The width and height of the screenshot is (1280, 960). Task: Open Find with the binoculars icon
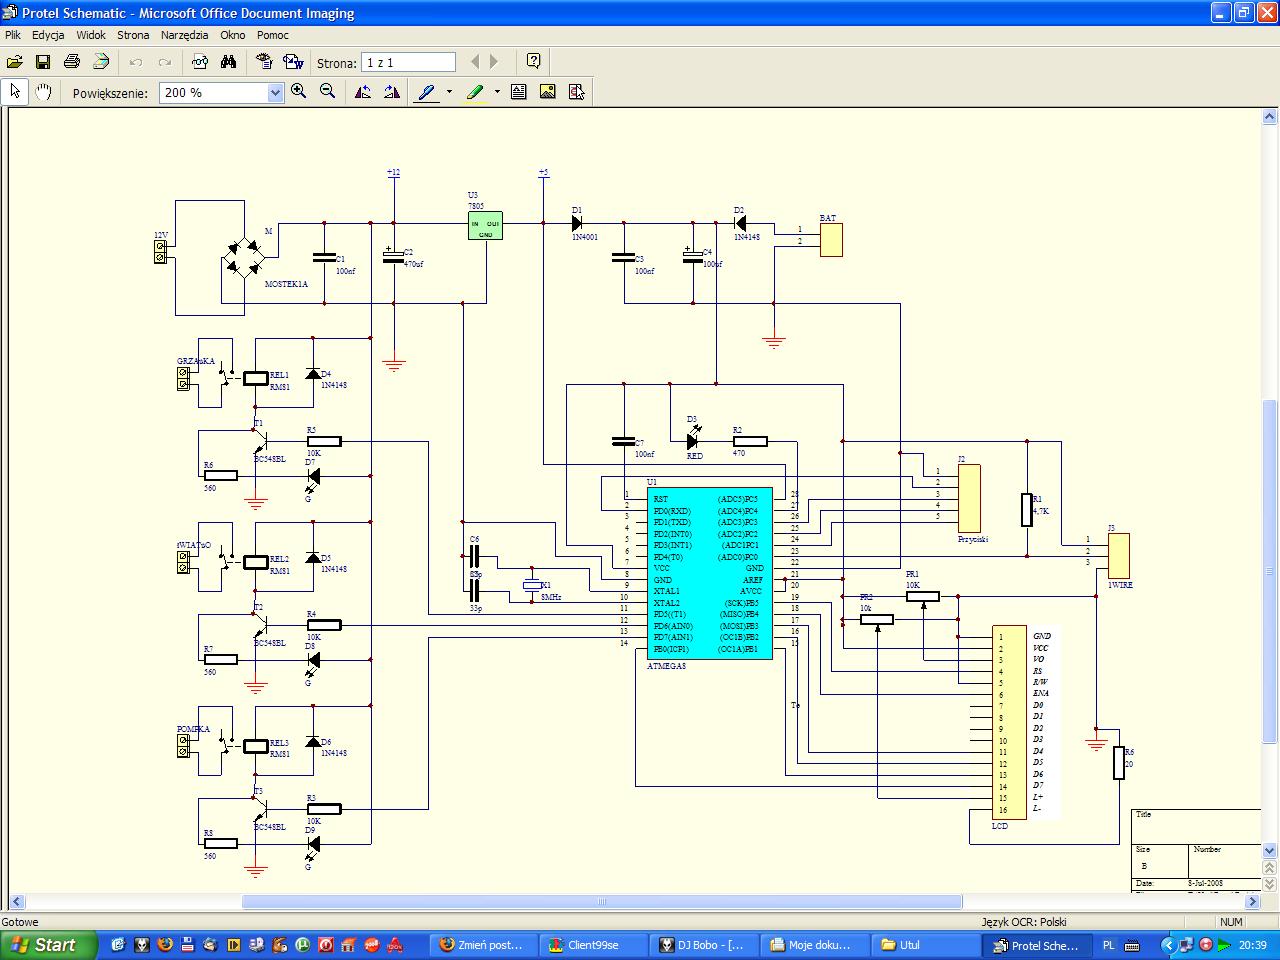(228, 62)
